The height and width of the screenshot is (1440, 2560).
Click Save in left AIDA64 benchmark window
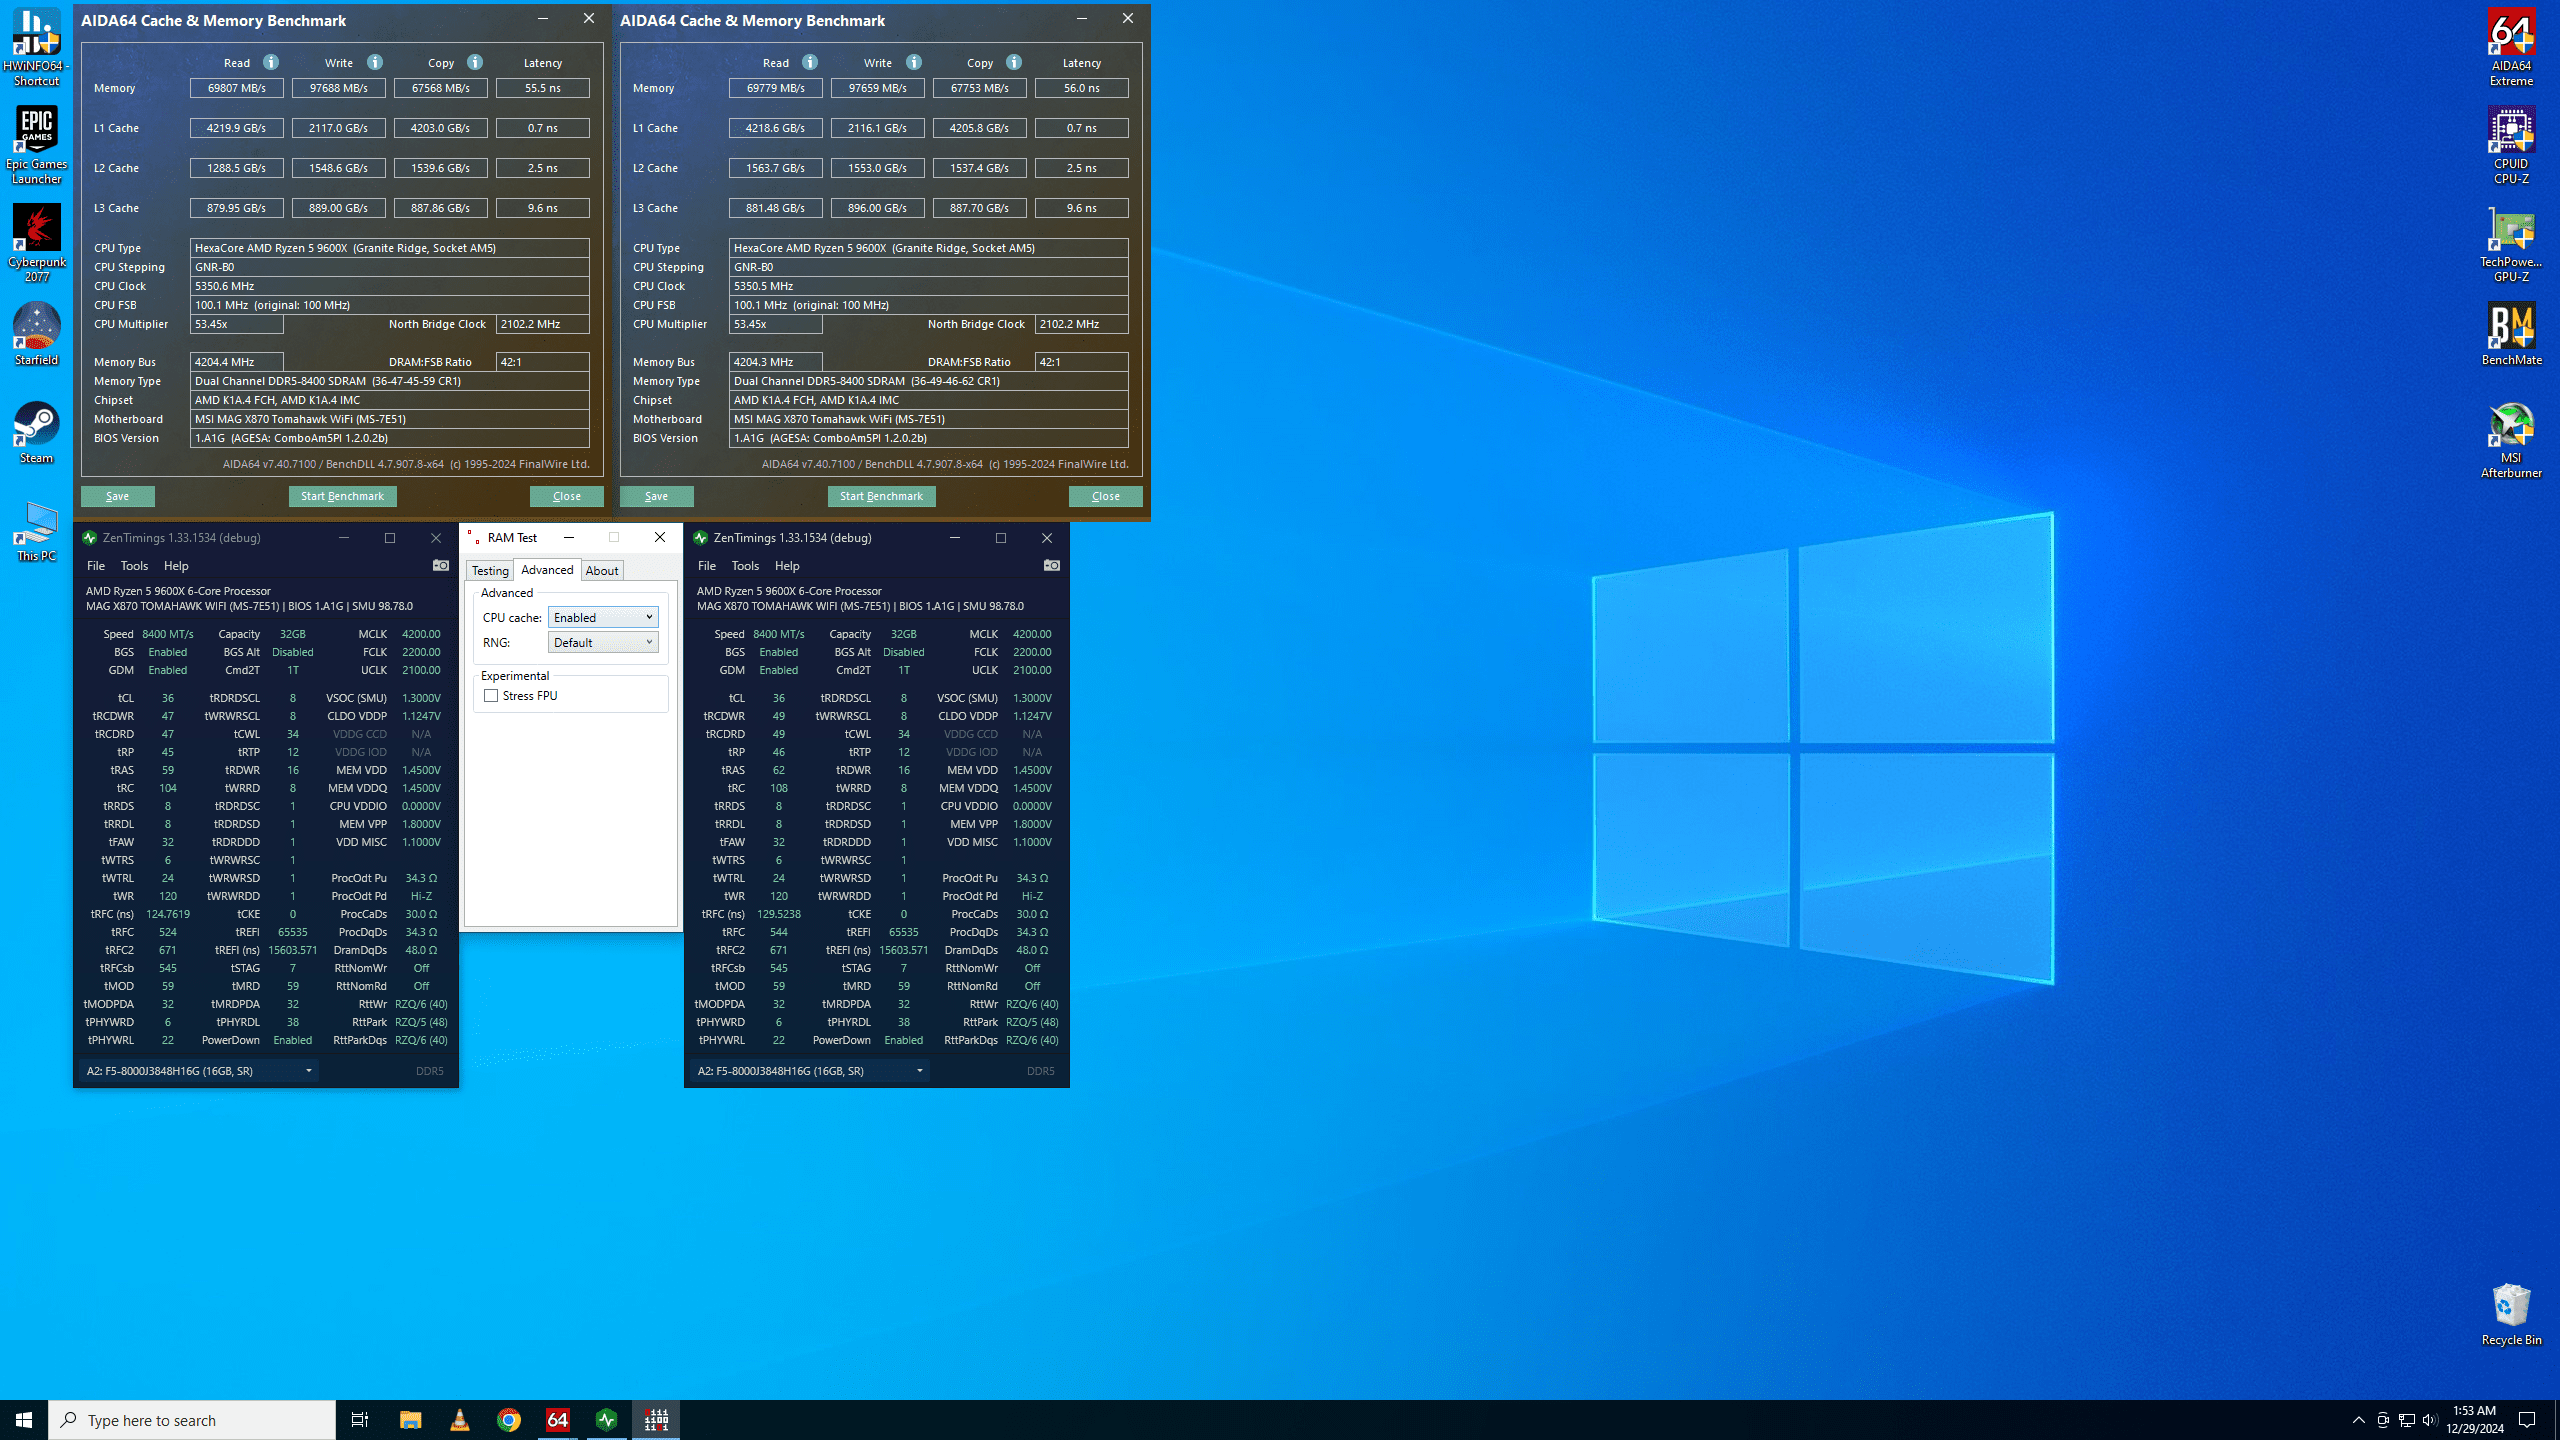coord(118,496)
